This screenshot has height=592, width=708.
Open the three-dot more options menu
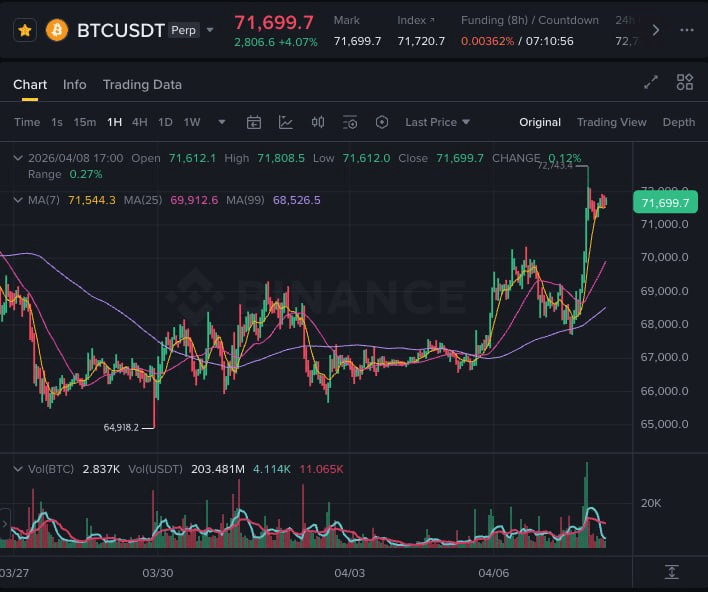pyautogui.click(x=686, y=30)
